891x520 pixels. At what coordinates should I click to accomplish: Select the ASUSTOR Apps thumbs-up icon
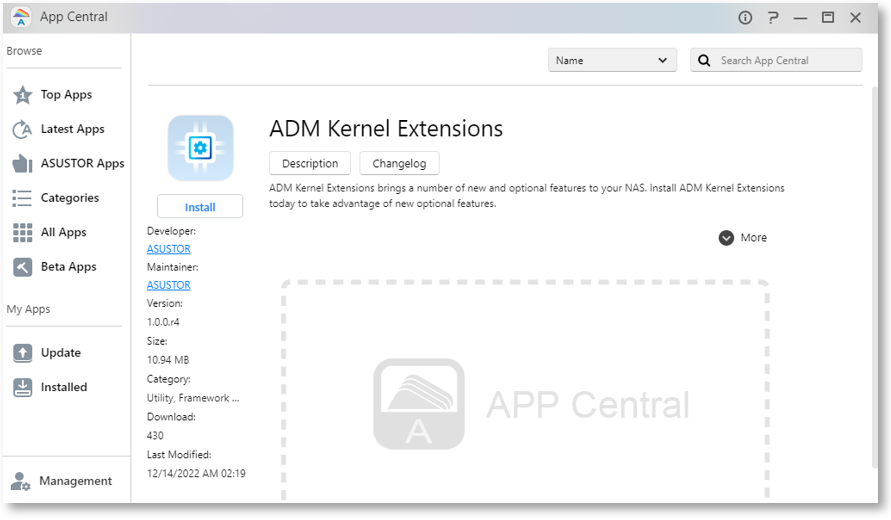point(23,164)
